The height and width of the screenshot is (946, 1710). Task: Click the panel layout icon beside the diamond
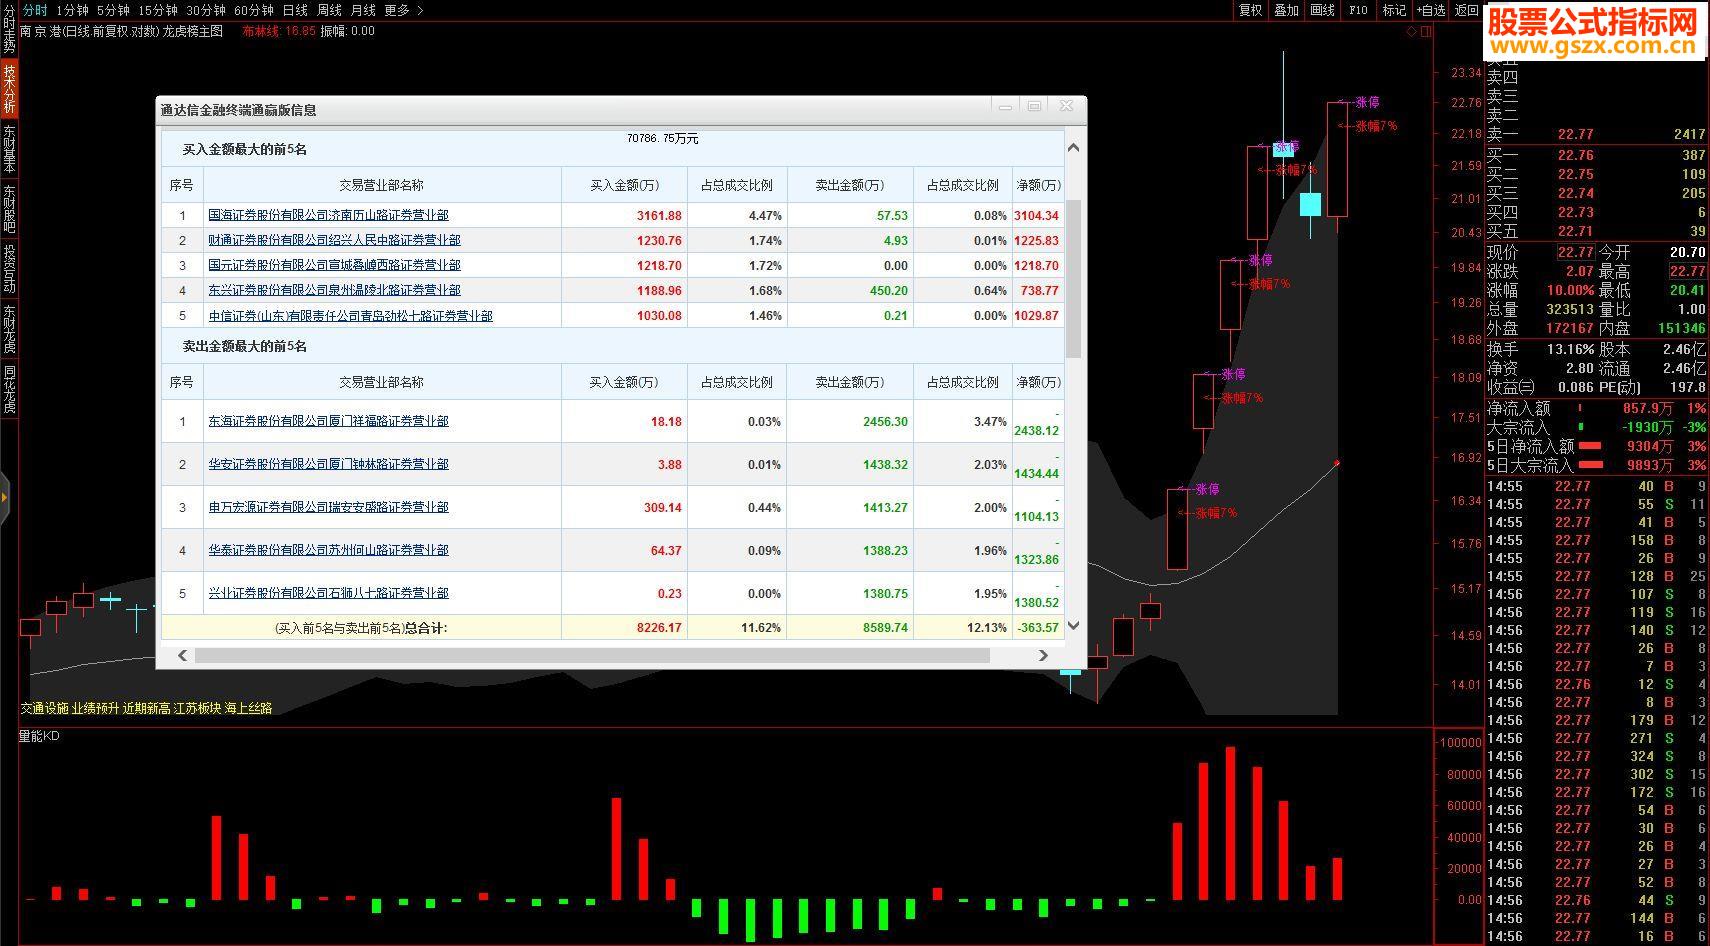(x=1426, y=31)
